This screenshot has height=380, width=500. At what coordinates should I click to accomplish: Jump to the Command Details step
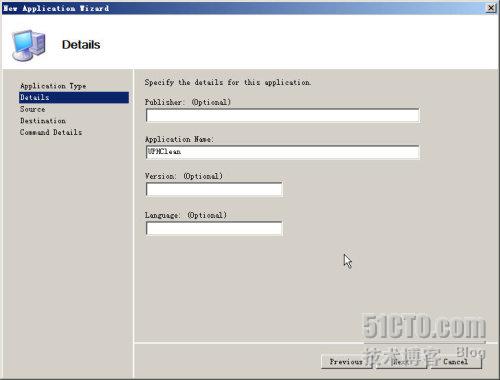pyautogui.click(x=51, y=132)
